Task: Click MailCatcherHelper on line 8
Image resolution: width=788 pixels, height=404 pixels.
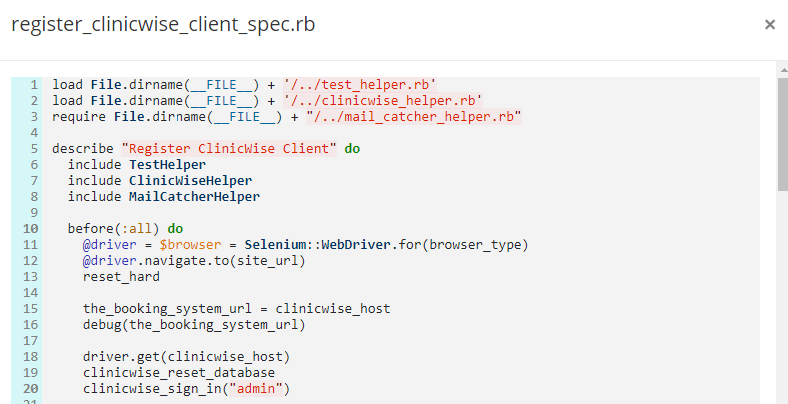Action: point(194,197)
